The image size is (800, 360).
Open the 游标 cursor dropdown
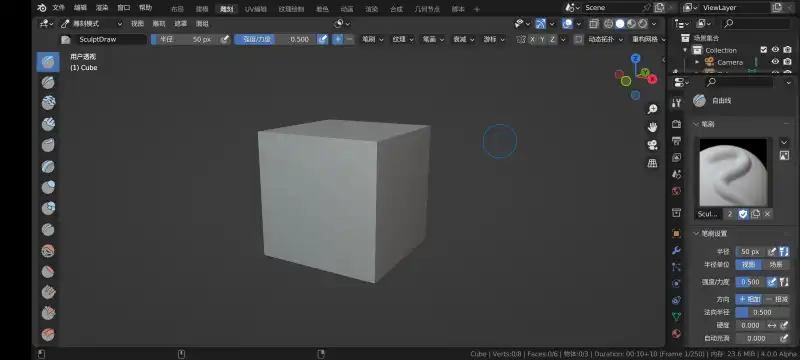494,39
